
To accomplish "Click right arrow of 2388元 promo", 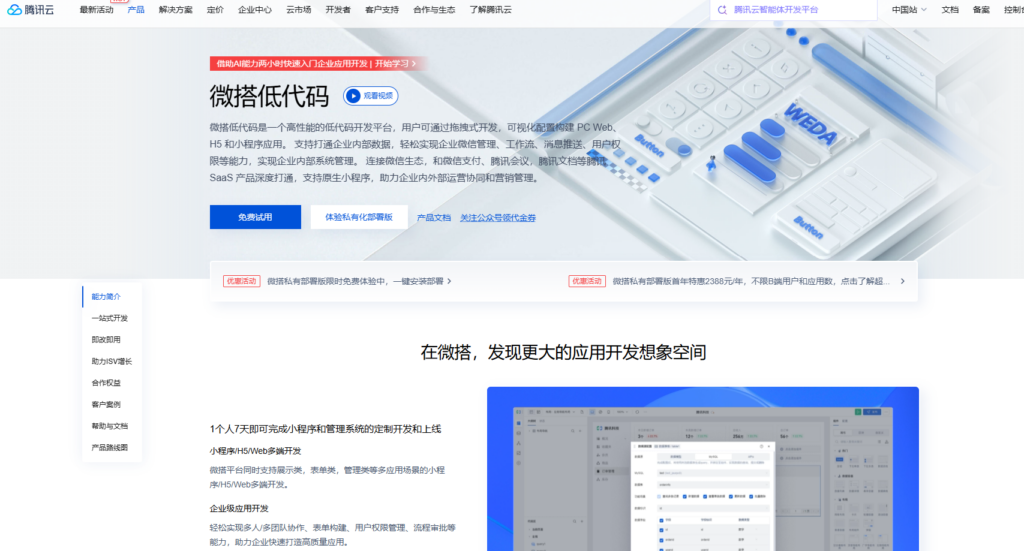I will (x=902, y=281).
